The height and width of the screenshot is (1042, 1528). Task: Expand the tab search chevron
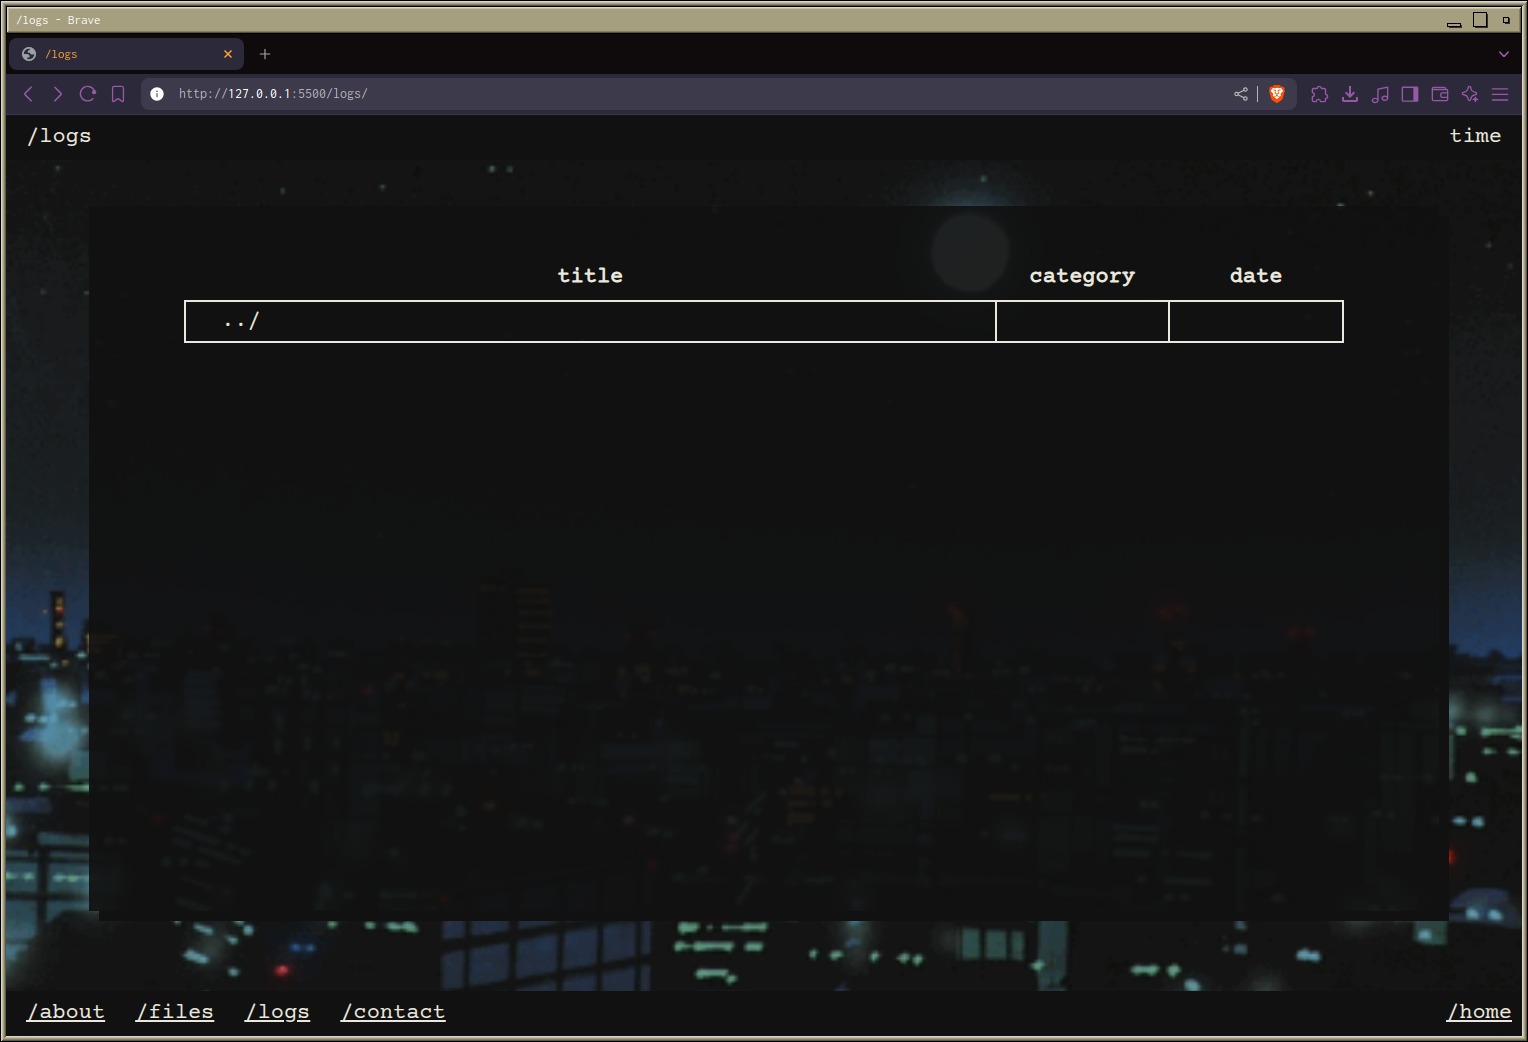point(1503,54)
